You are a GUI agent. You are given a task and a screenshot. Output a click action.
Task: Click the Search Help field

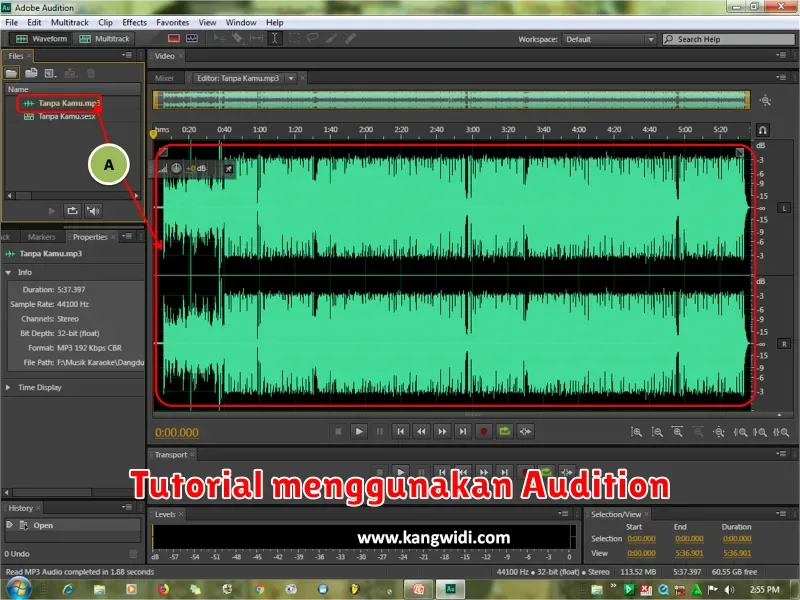coord(729,39)
